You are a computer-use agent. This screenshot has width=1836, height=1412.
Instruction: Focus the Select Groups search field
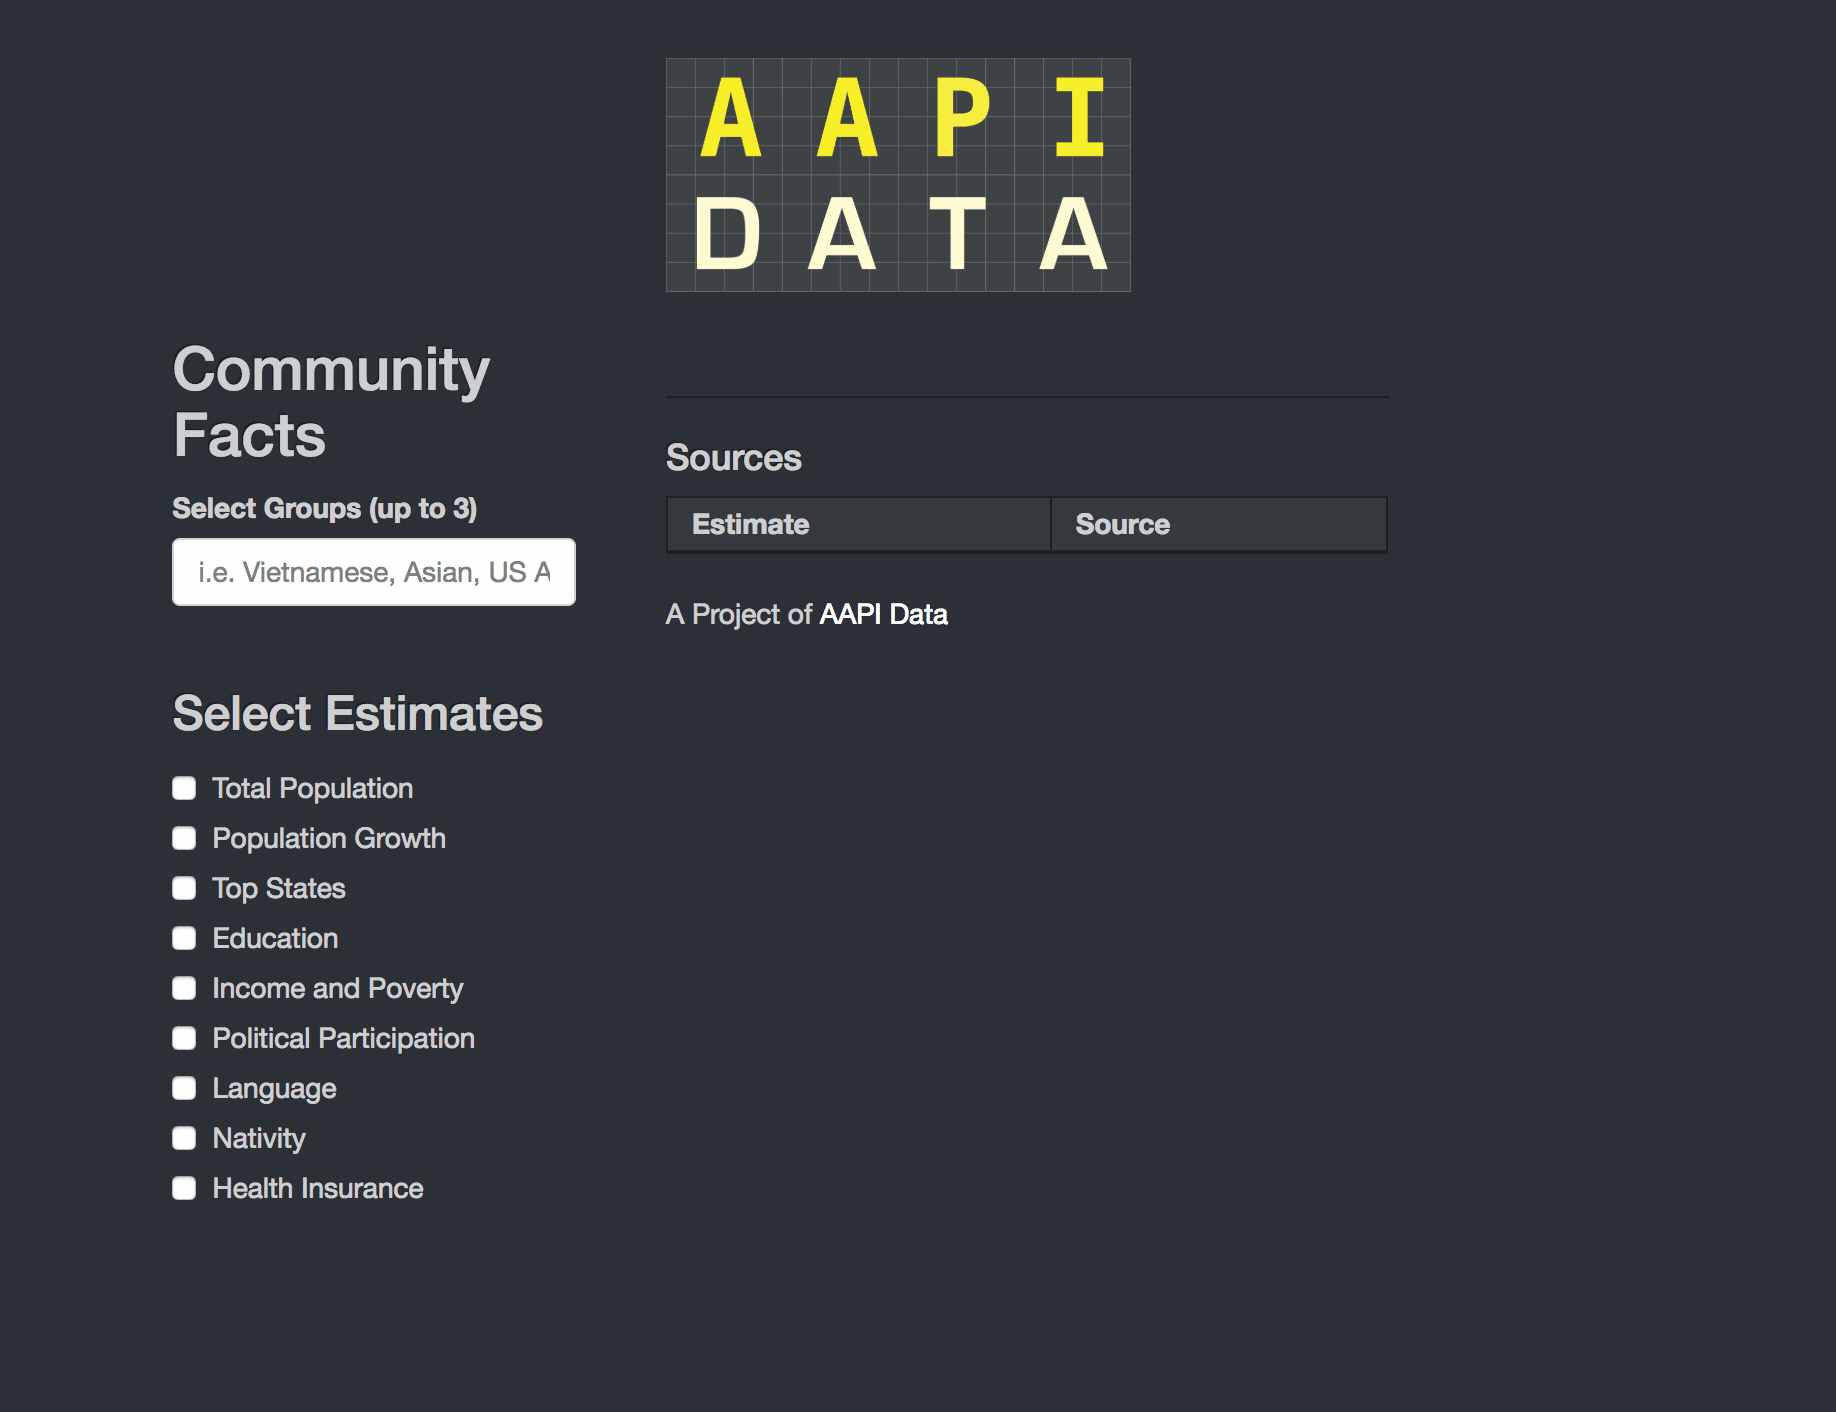[x=374, y=572]
